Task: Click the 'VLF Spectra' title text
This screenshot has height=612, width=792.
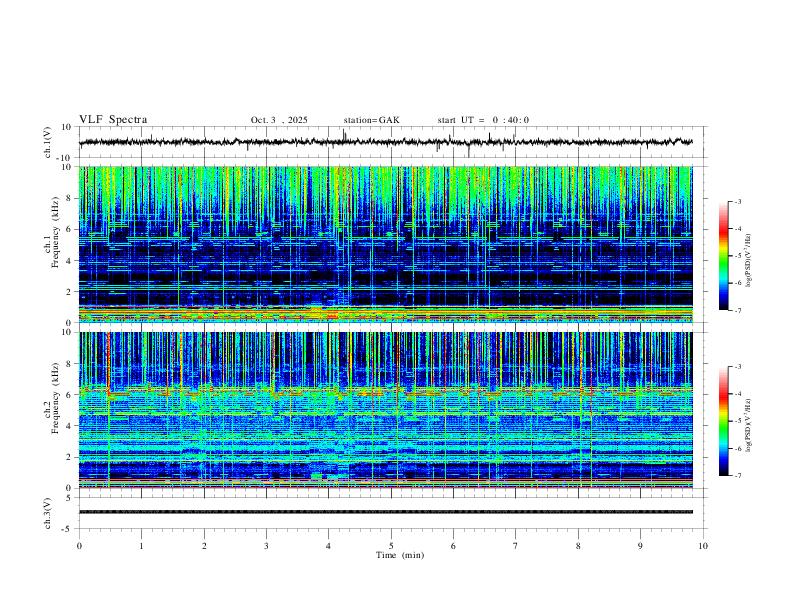Action: [x=113, y=120]
